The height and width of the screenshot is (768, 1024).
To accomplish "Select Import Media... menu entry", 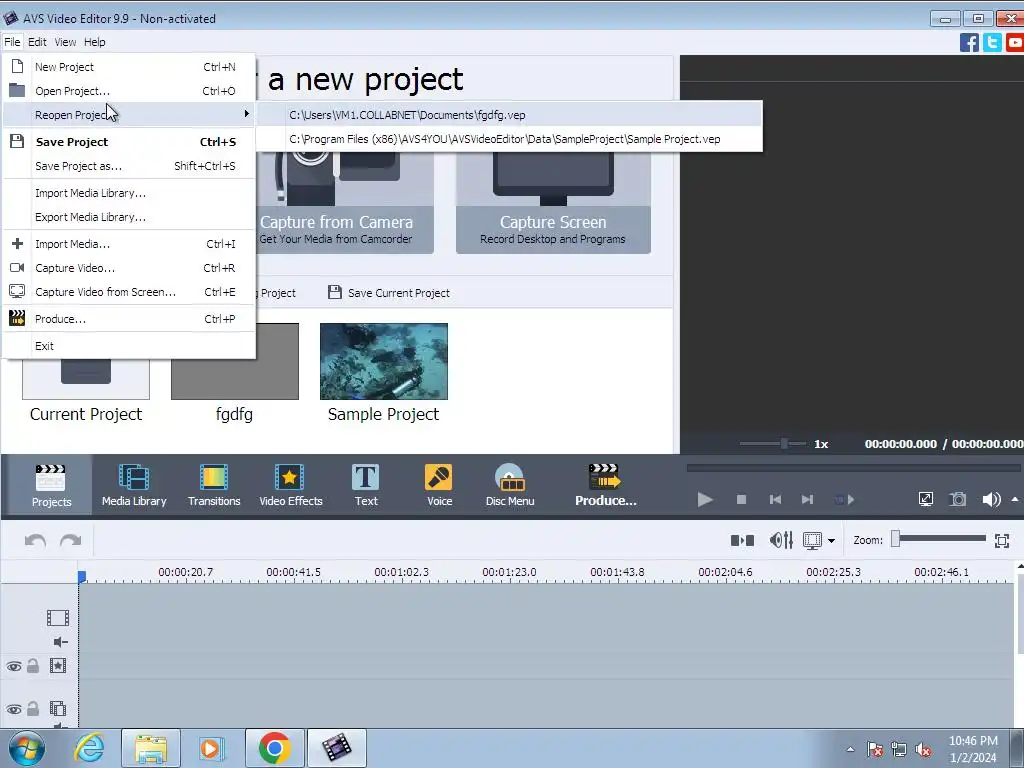I will pos(129,244).
